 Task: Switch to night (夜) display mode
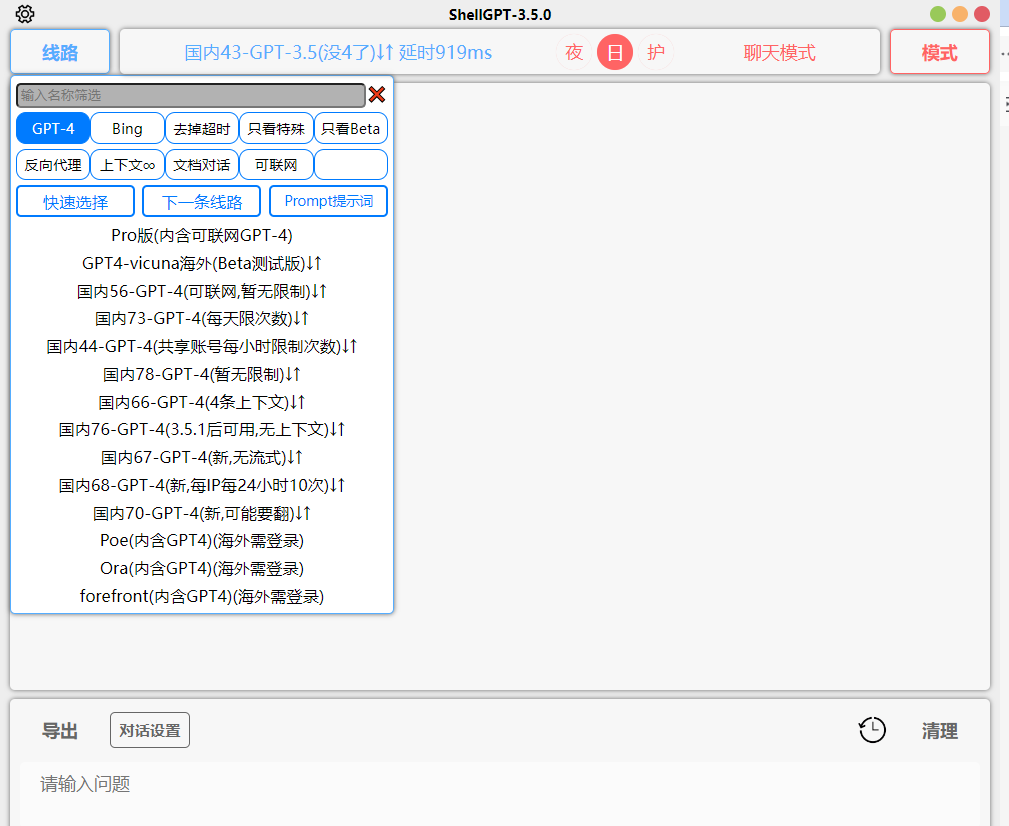574,52
